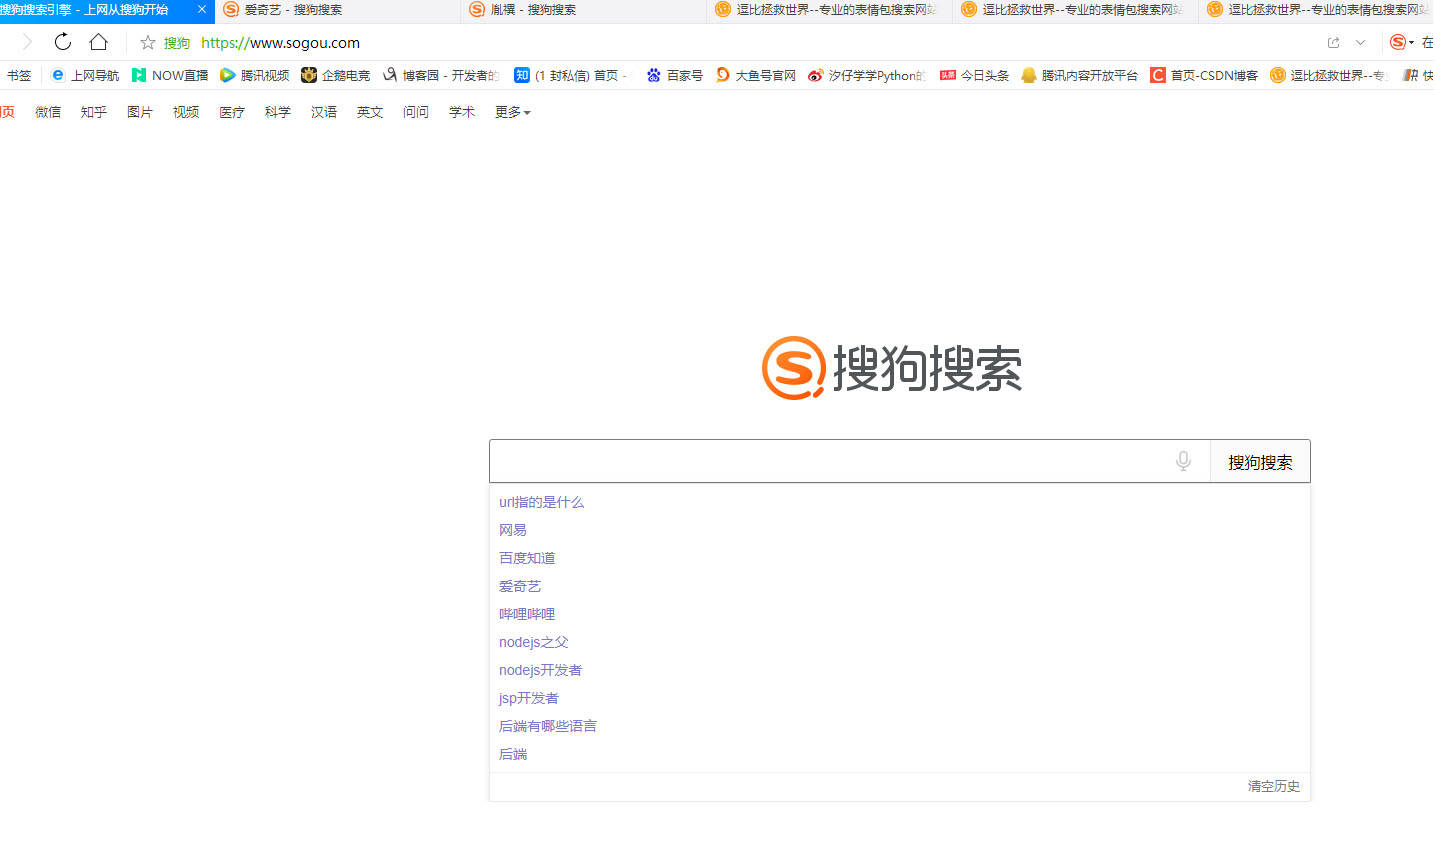Click the address bar URL www.sogou.com
Image resolution: width=1435 pixels, height=857 pixels.
click(x=280, y=42)
